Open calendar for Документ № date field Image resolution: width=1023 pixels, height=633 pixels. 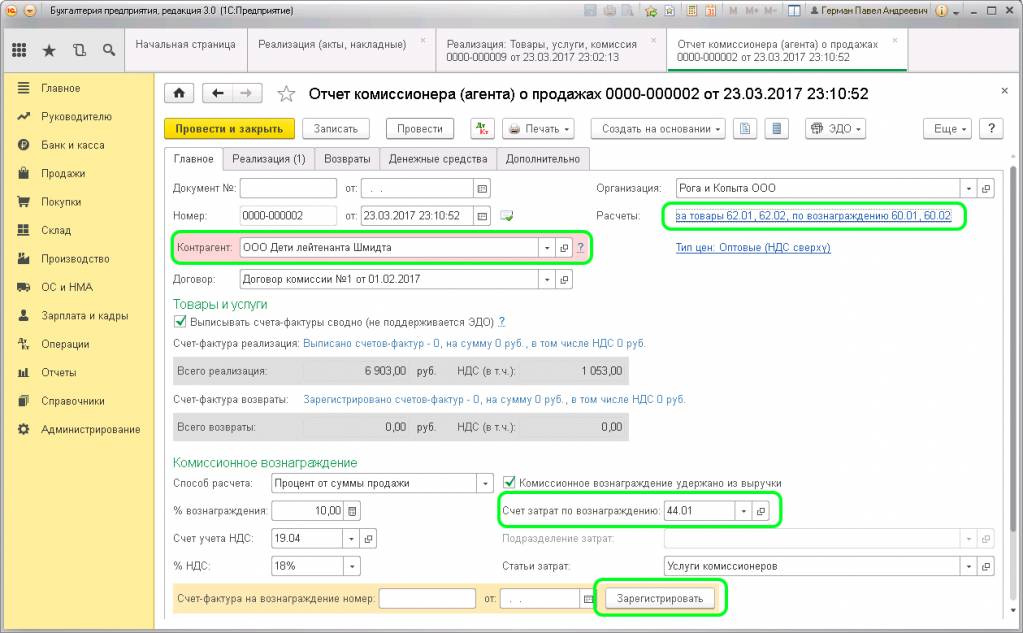[482, 189]
